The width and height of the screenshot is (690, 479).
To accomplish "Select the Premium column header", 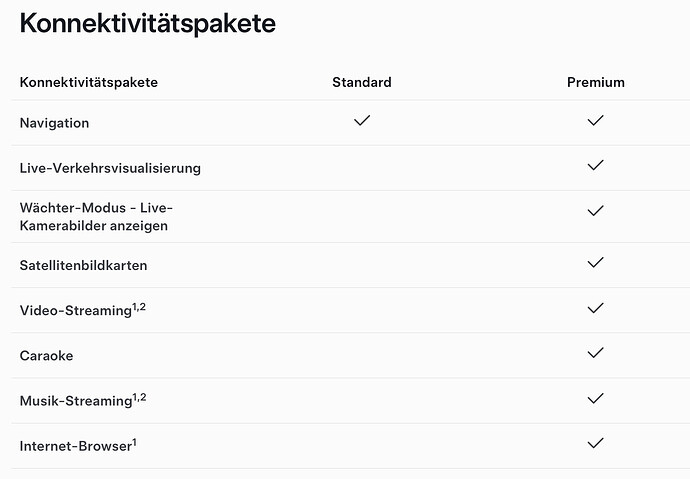I will click(x=596, y=82).
